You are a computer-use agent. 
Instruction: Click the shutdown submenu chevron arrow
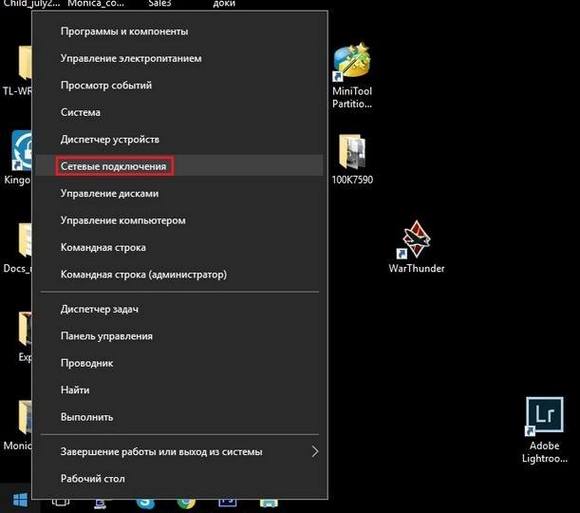pos(315,452)
